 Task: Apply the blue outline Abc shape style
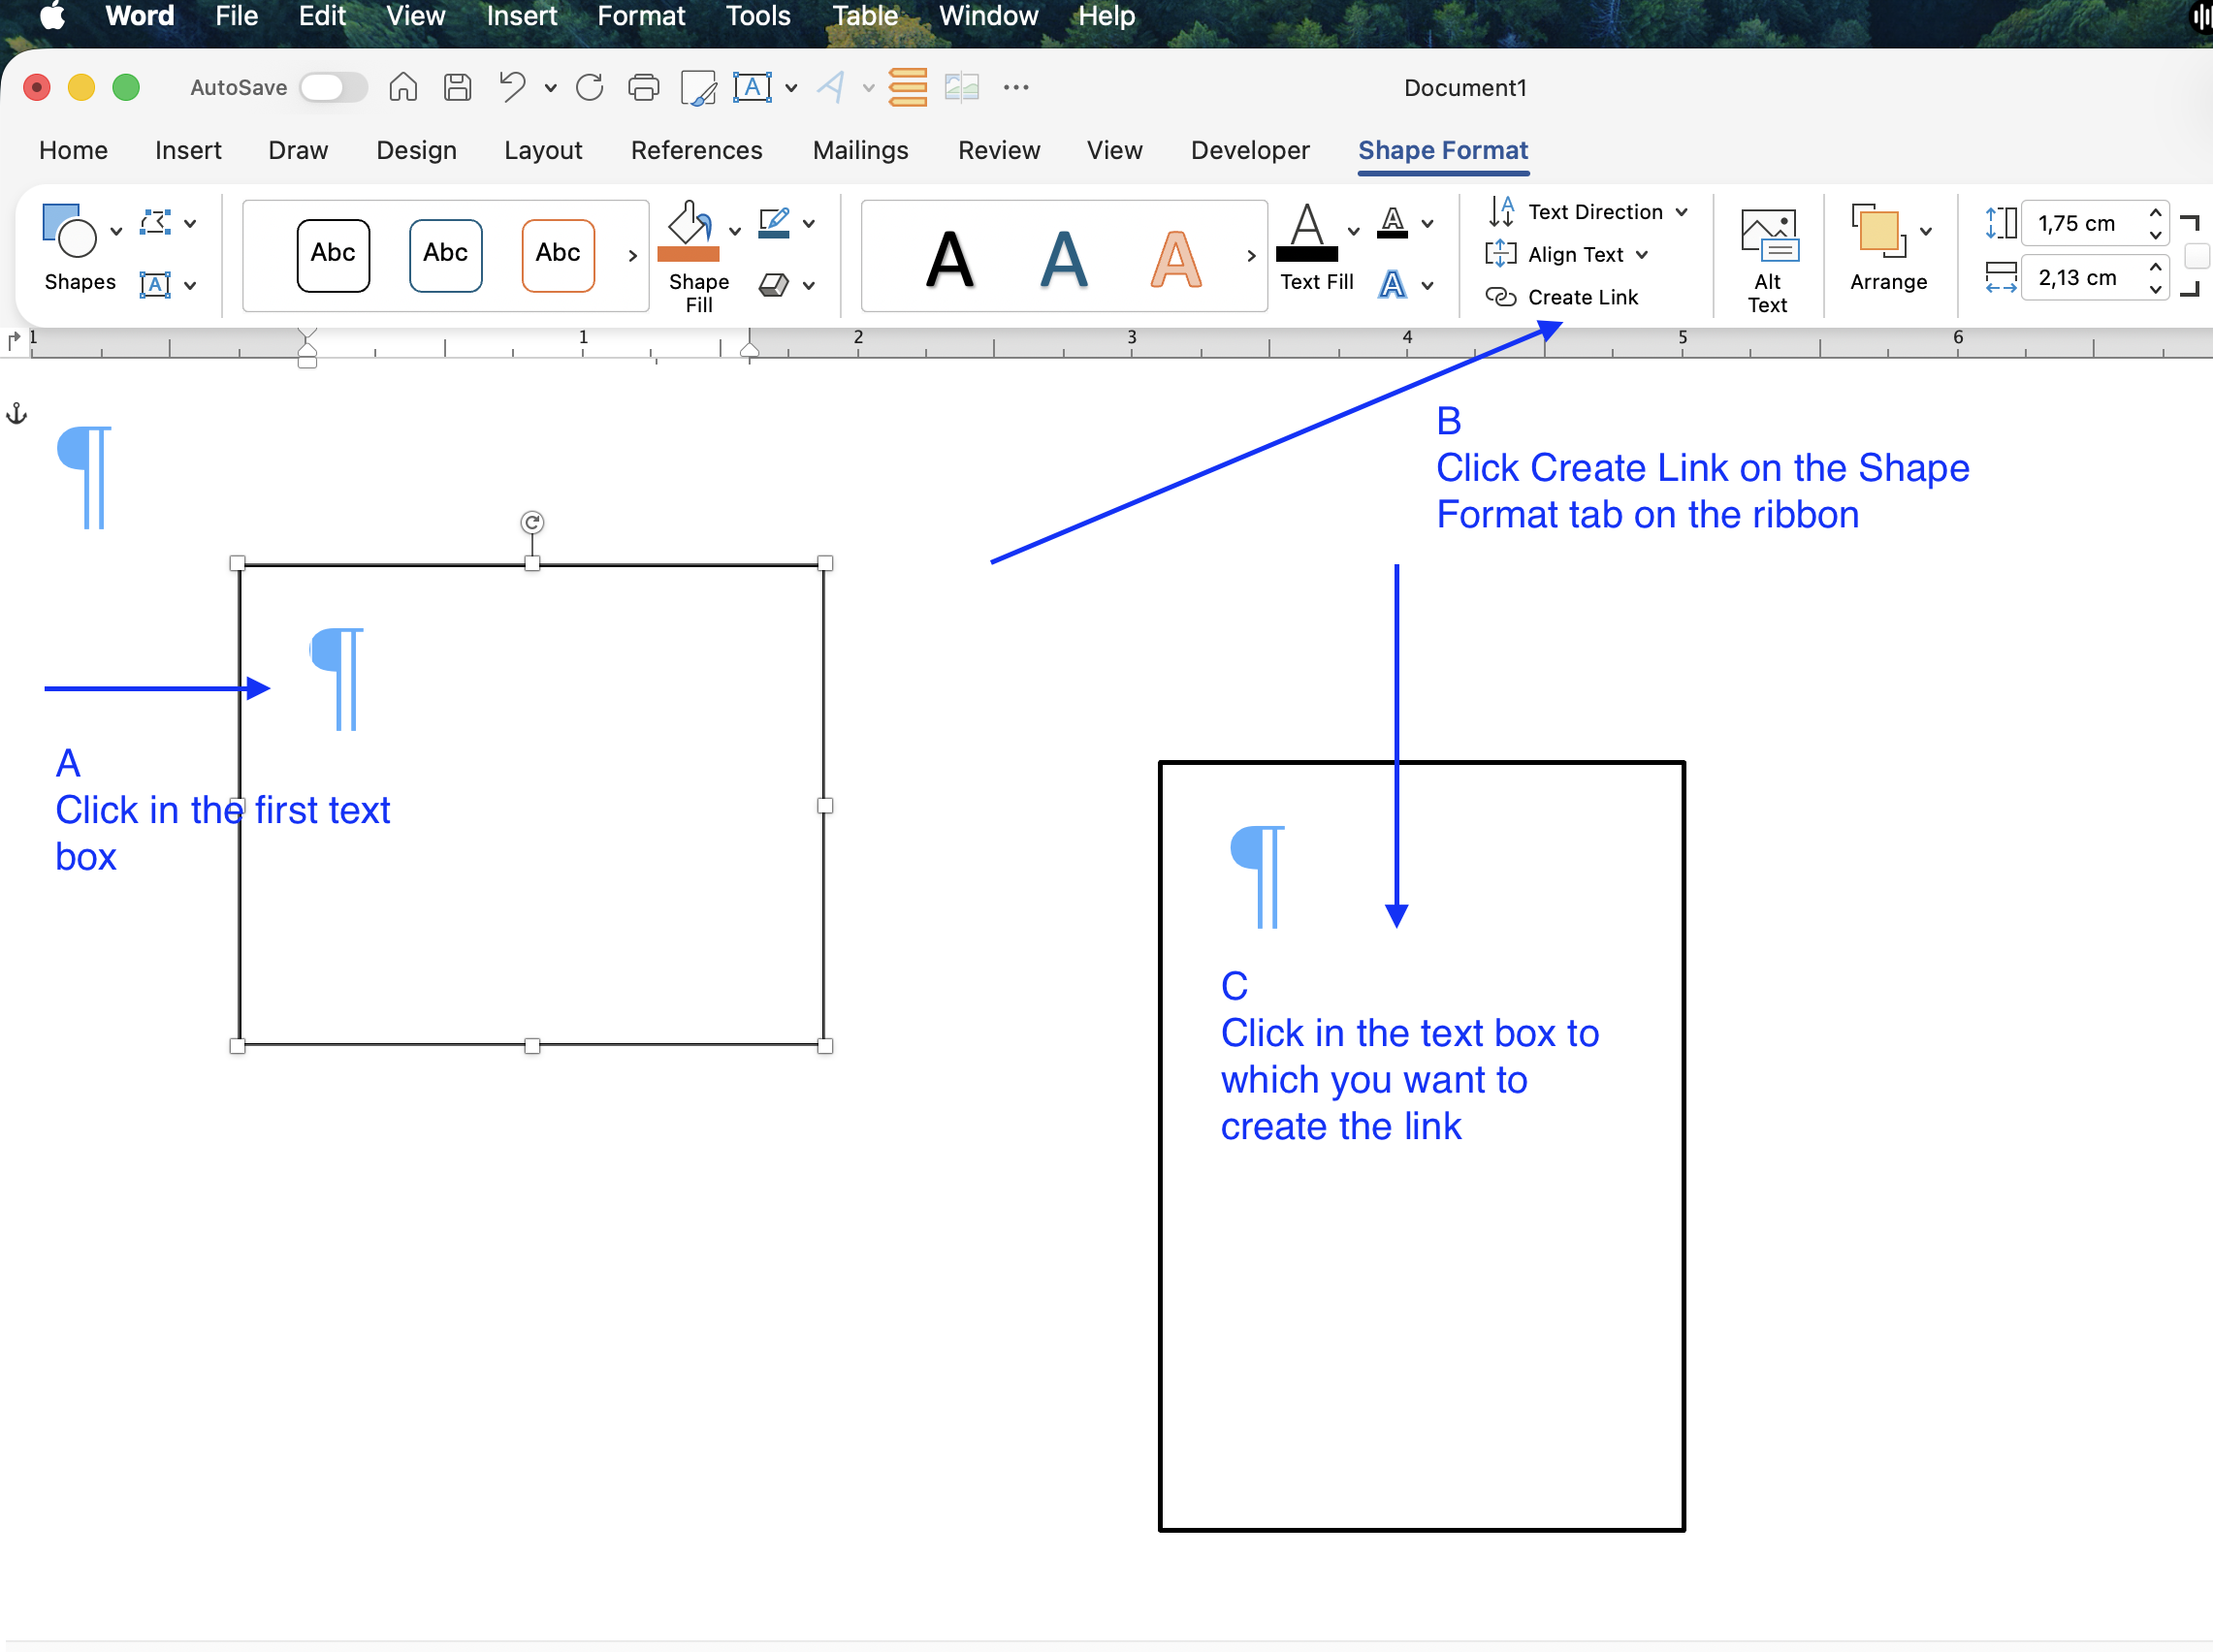[445, 255]
